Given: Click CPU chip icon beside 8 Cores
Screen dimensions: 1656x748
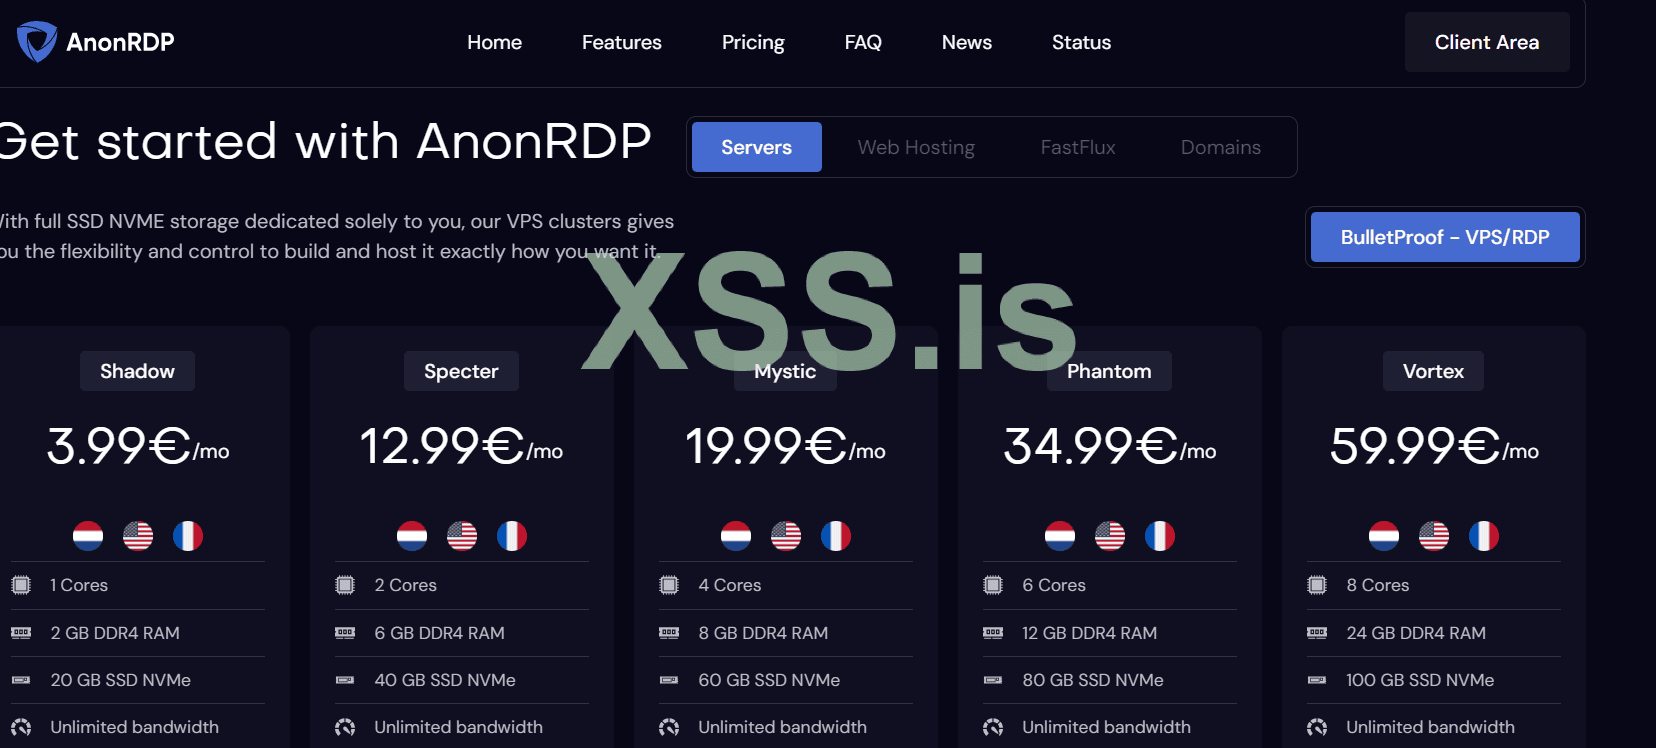Looking at the screenshot, I should [1317, 585].
